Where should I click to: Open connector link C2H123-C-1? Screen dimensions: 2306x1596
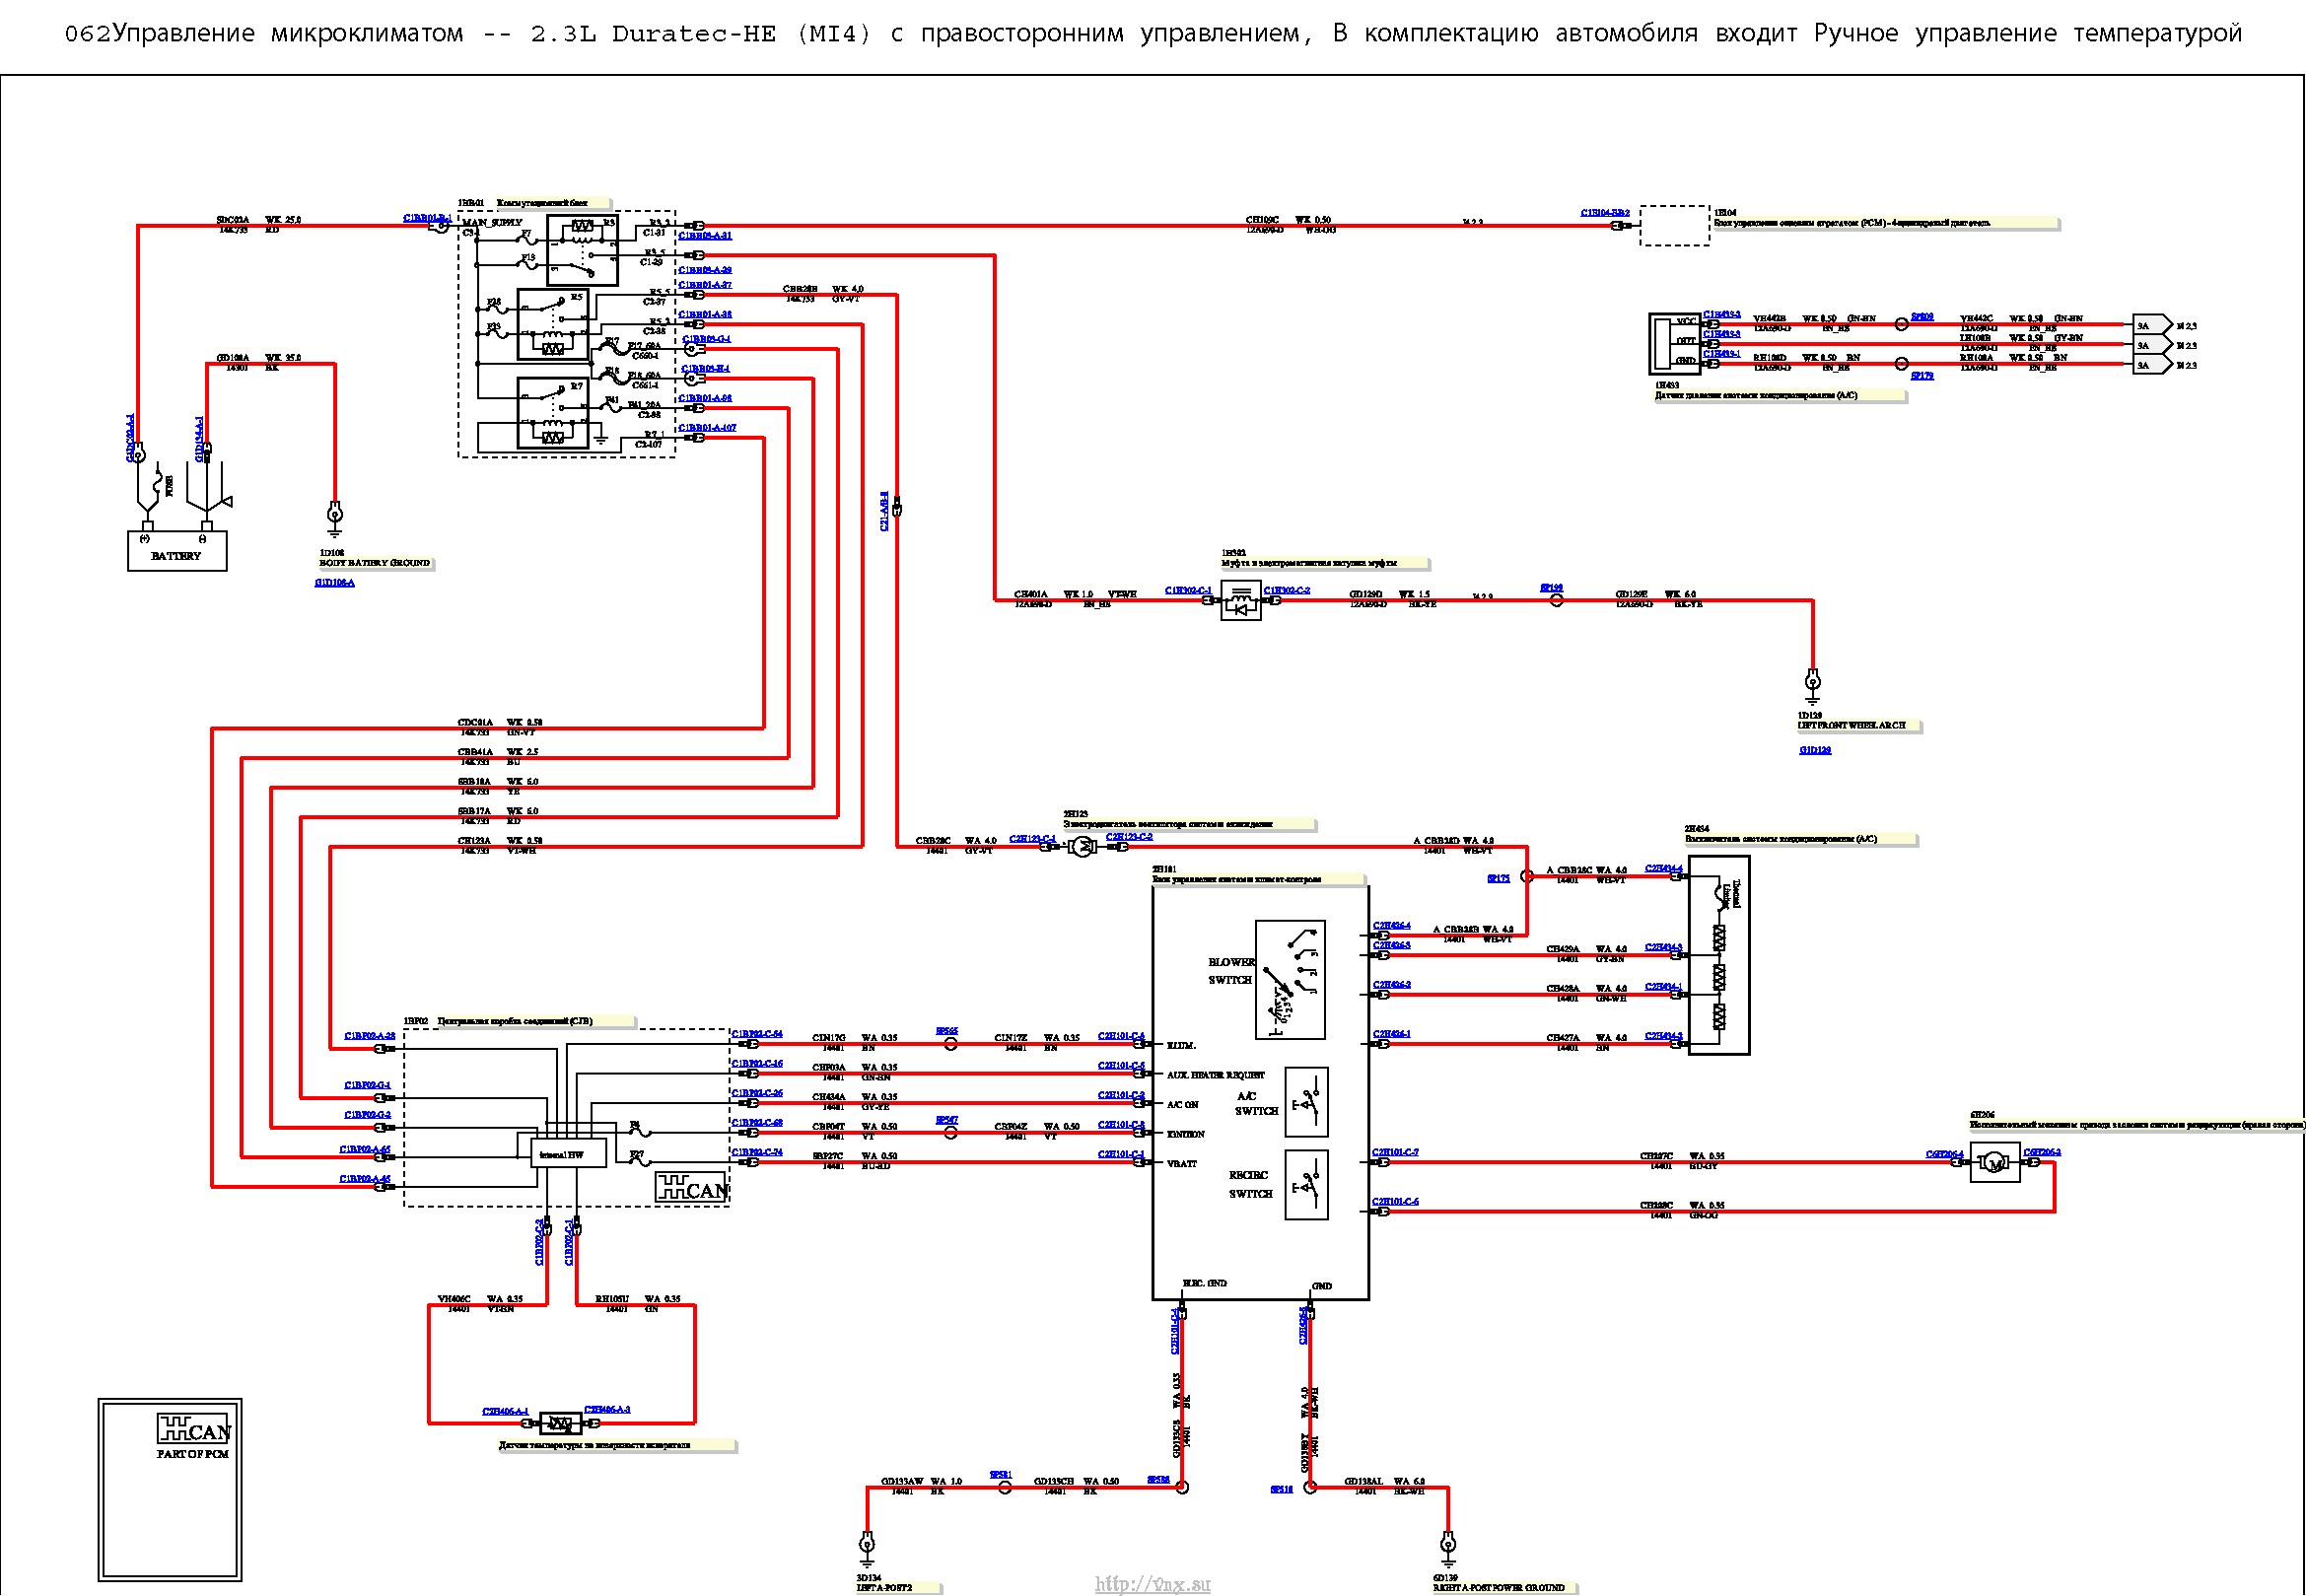[1033, 839]
